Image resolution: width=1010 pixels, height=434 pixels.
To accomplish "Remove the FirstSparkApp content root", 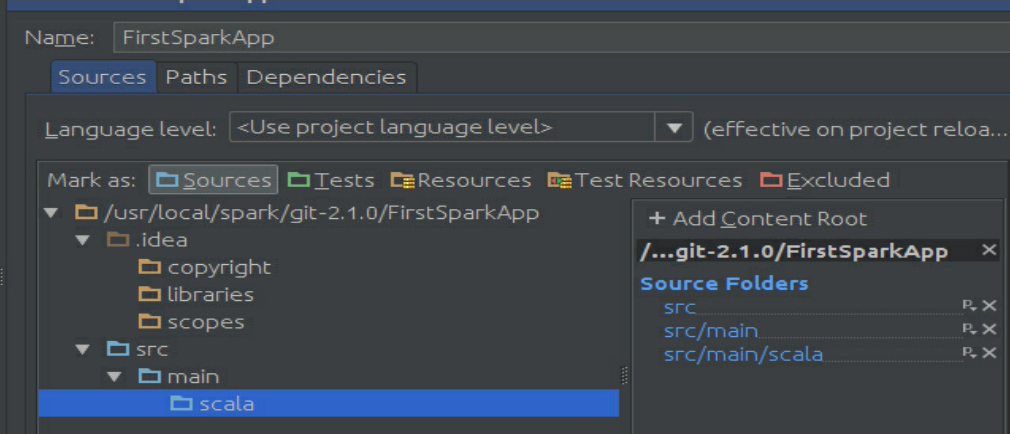I will click(989, 250).
